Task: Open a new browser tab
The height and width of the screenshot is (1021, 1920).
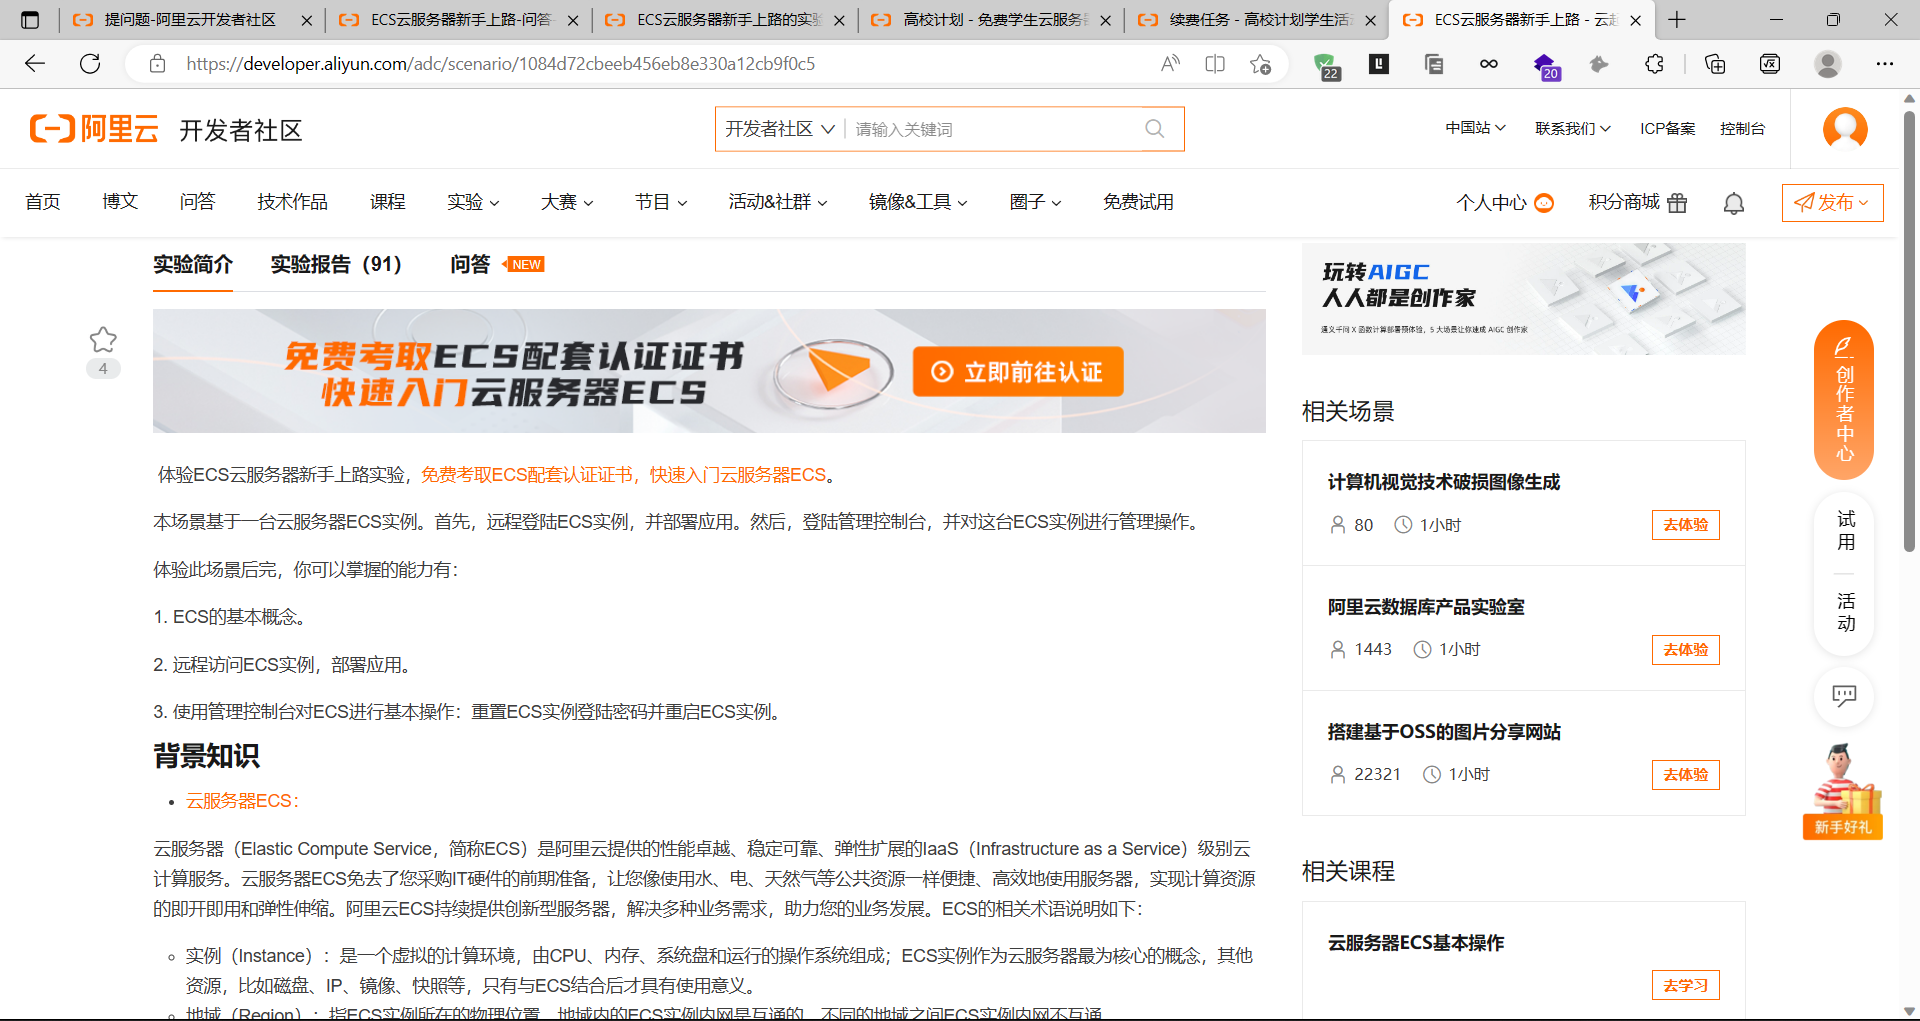Action: [1677, 20]
